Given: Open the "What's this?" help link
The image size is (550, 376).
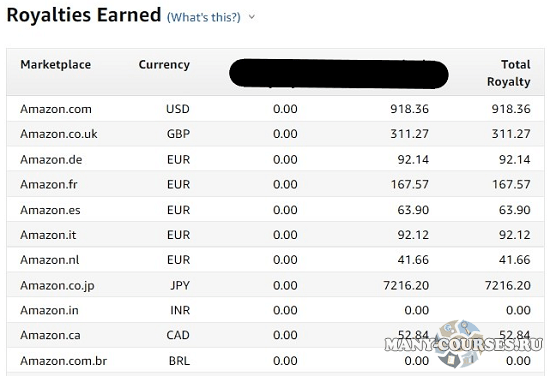Looking at the screenshot, I should tap(204, 17).
